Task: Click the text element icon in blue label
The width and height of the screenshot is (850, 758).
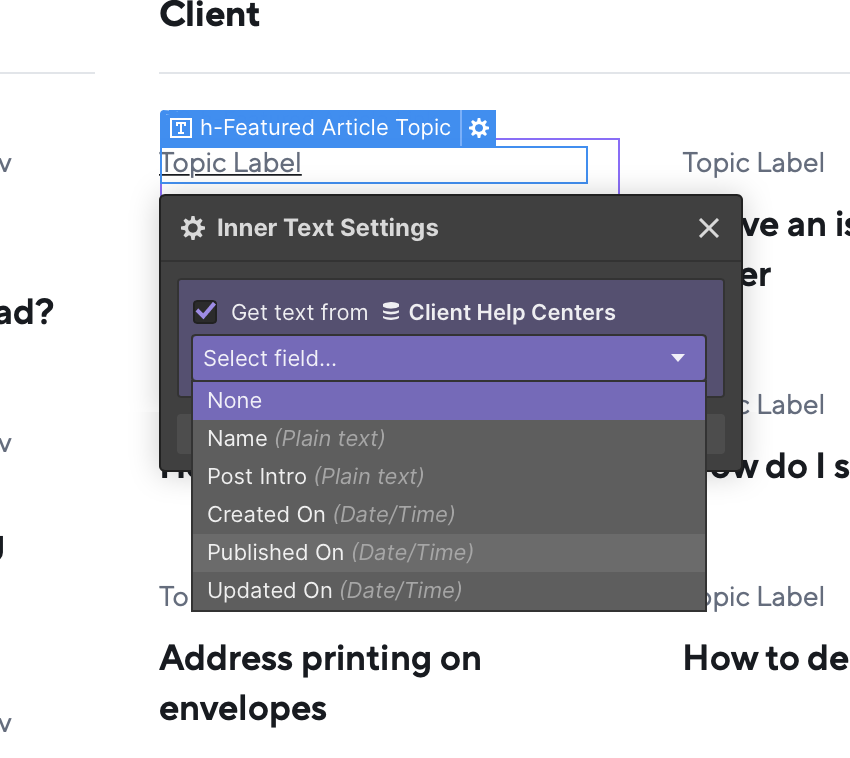Action: tap(181, 129)
